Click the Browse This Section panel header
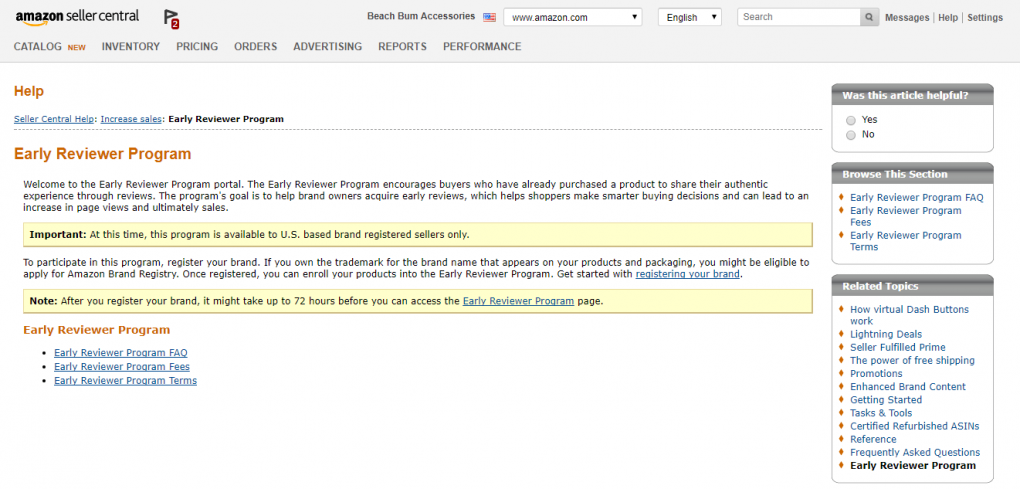 [912, 174]
